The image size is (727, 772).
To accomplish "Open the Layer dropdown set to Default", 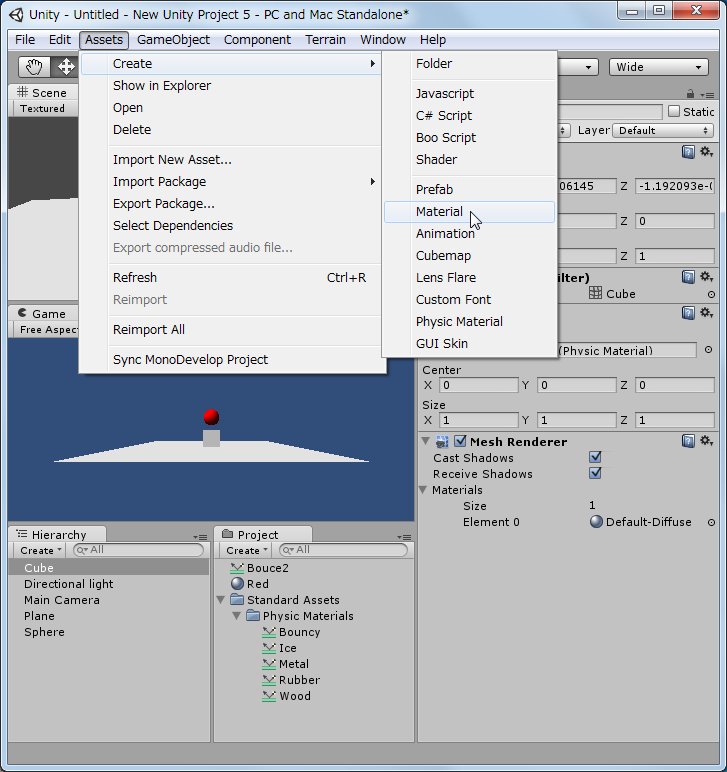I will point(663,130).
